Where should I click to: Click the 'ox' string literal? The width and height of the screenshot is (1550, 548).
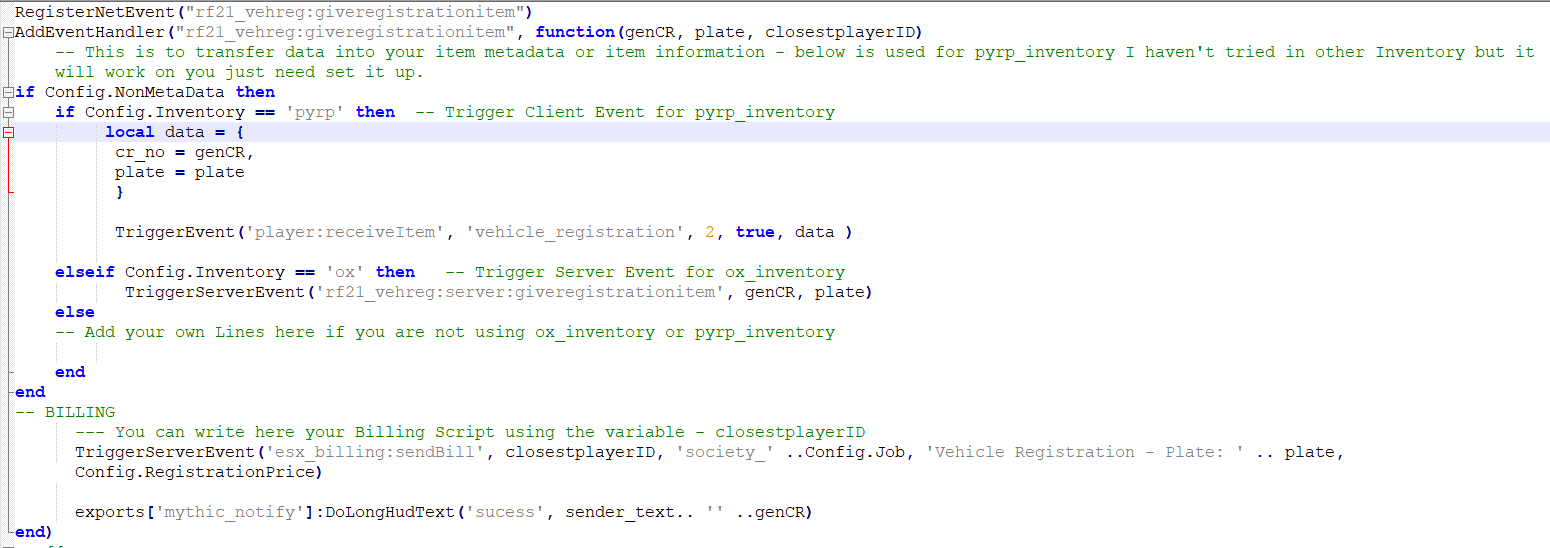pos(345,272)
